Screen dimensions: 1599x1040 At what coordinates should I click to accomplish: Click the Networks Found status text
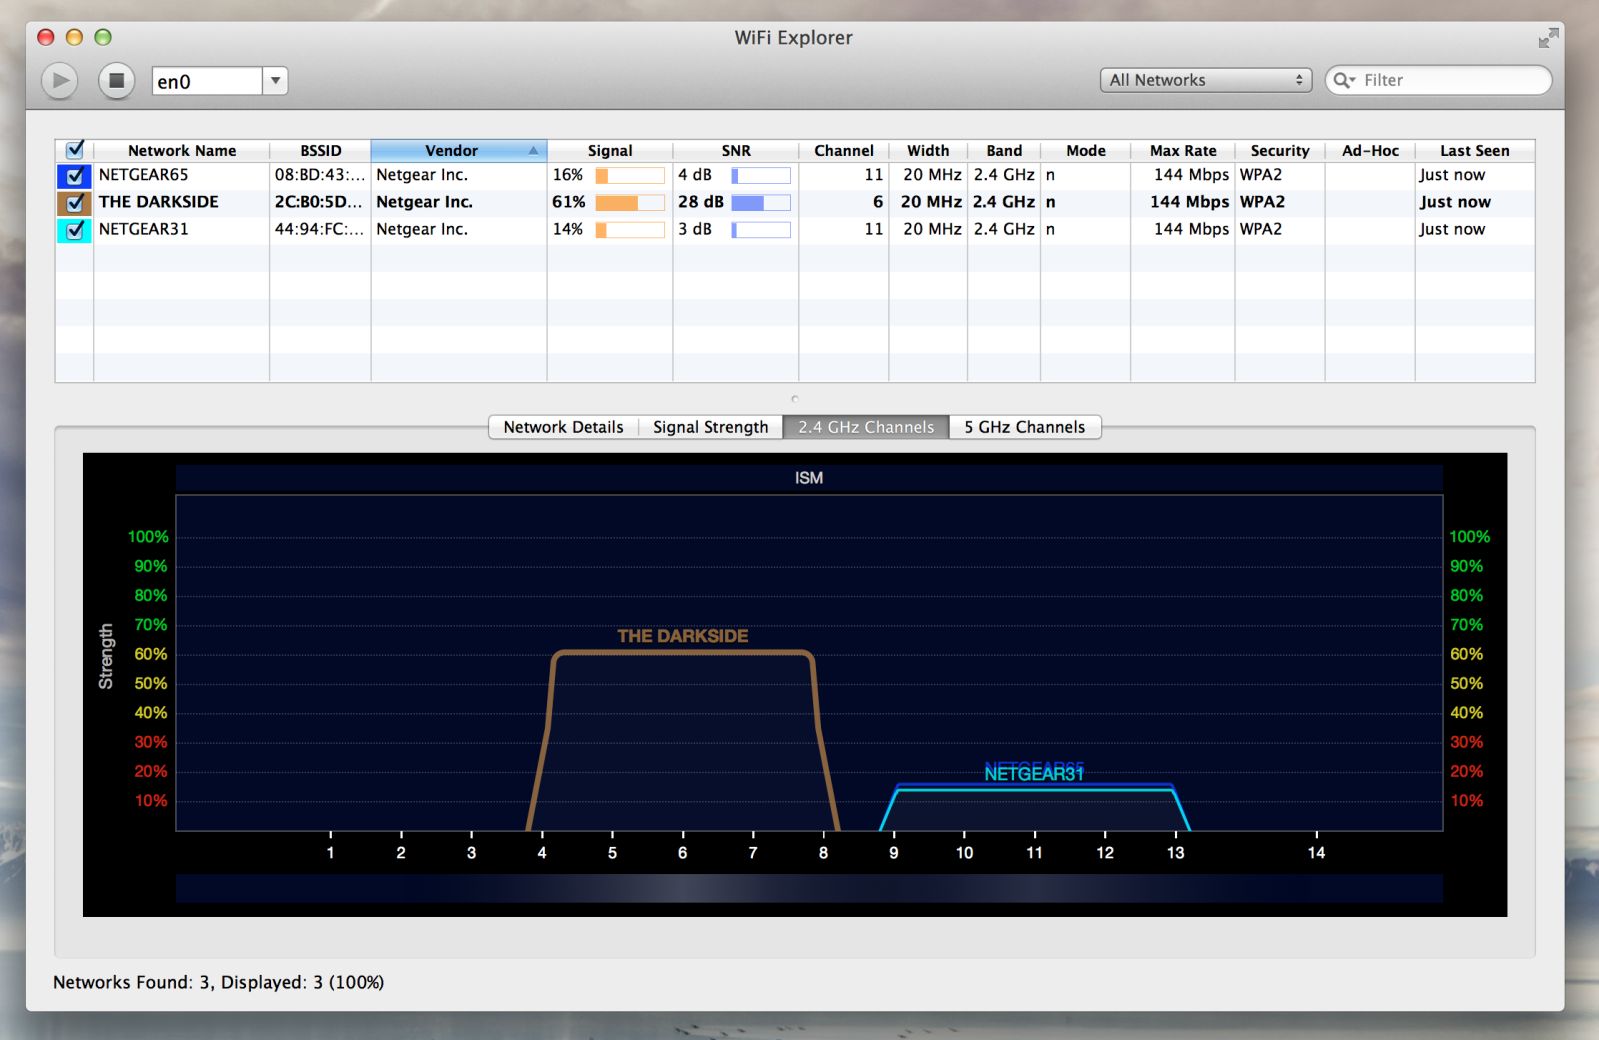tap(218, 982)
